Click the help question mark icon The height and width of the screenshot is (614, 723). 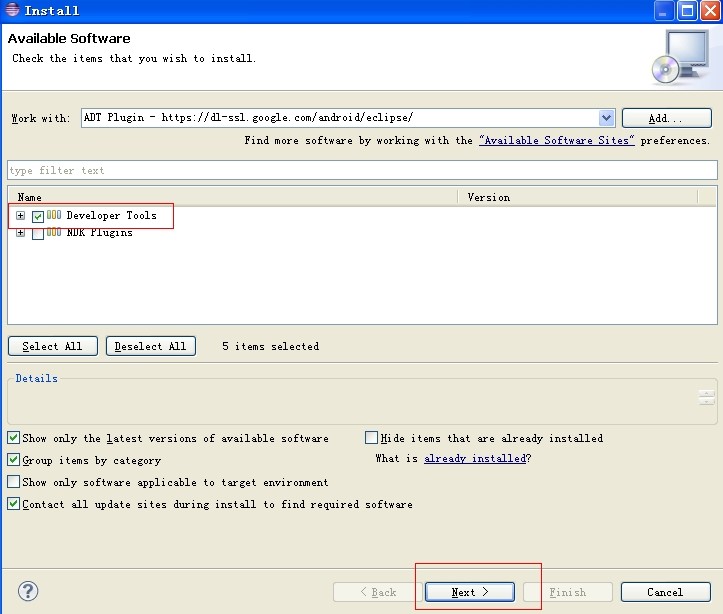click(x=28, y=591)
